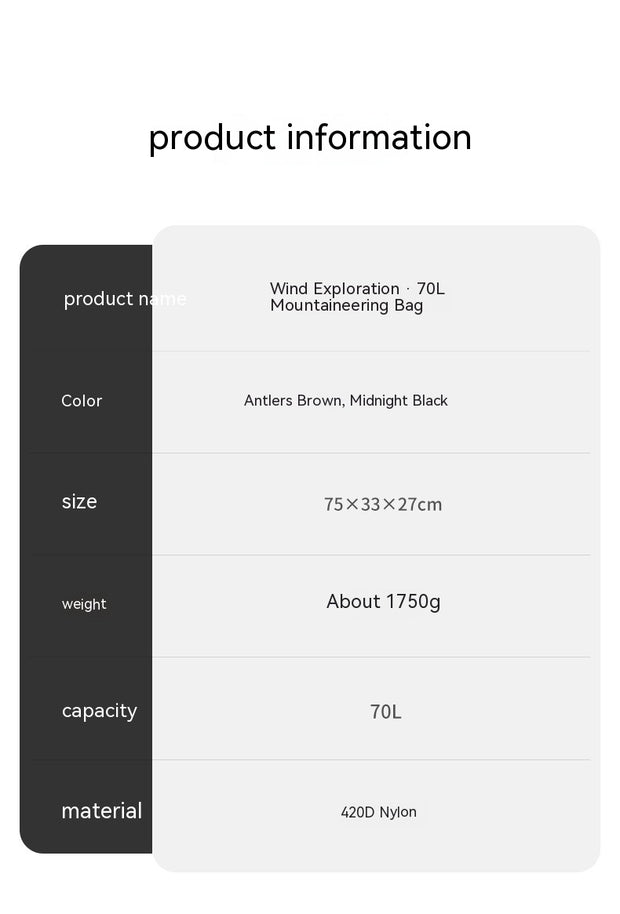Click the word "Bag" in product name

click(408, 305)
